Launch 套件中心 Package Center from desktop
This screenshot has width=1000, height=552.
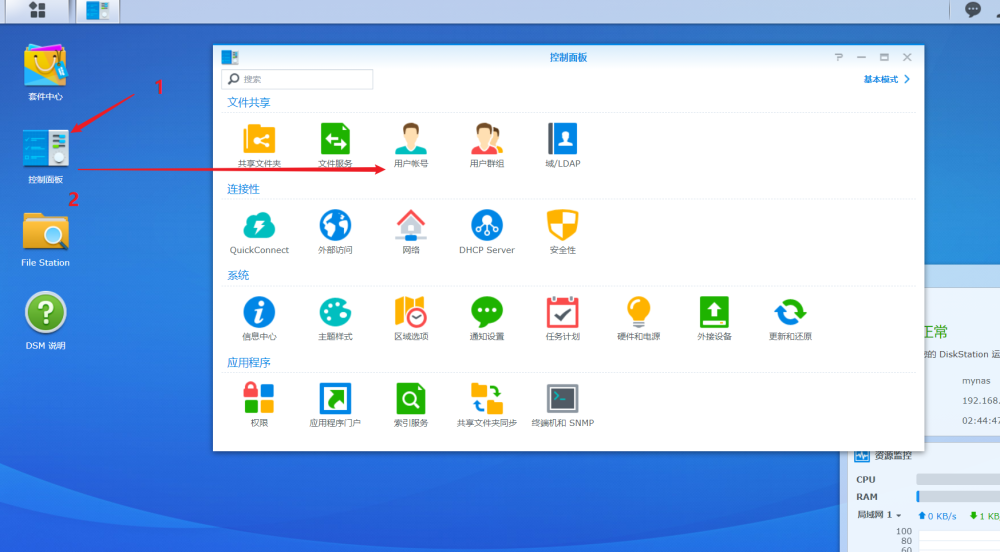45,65
